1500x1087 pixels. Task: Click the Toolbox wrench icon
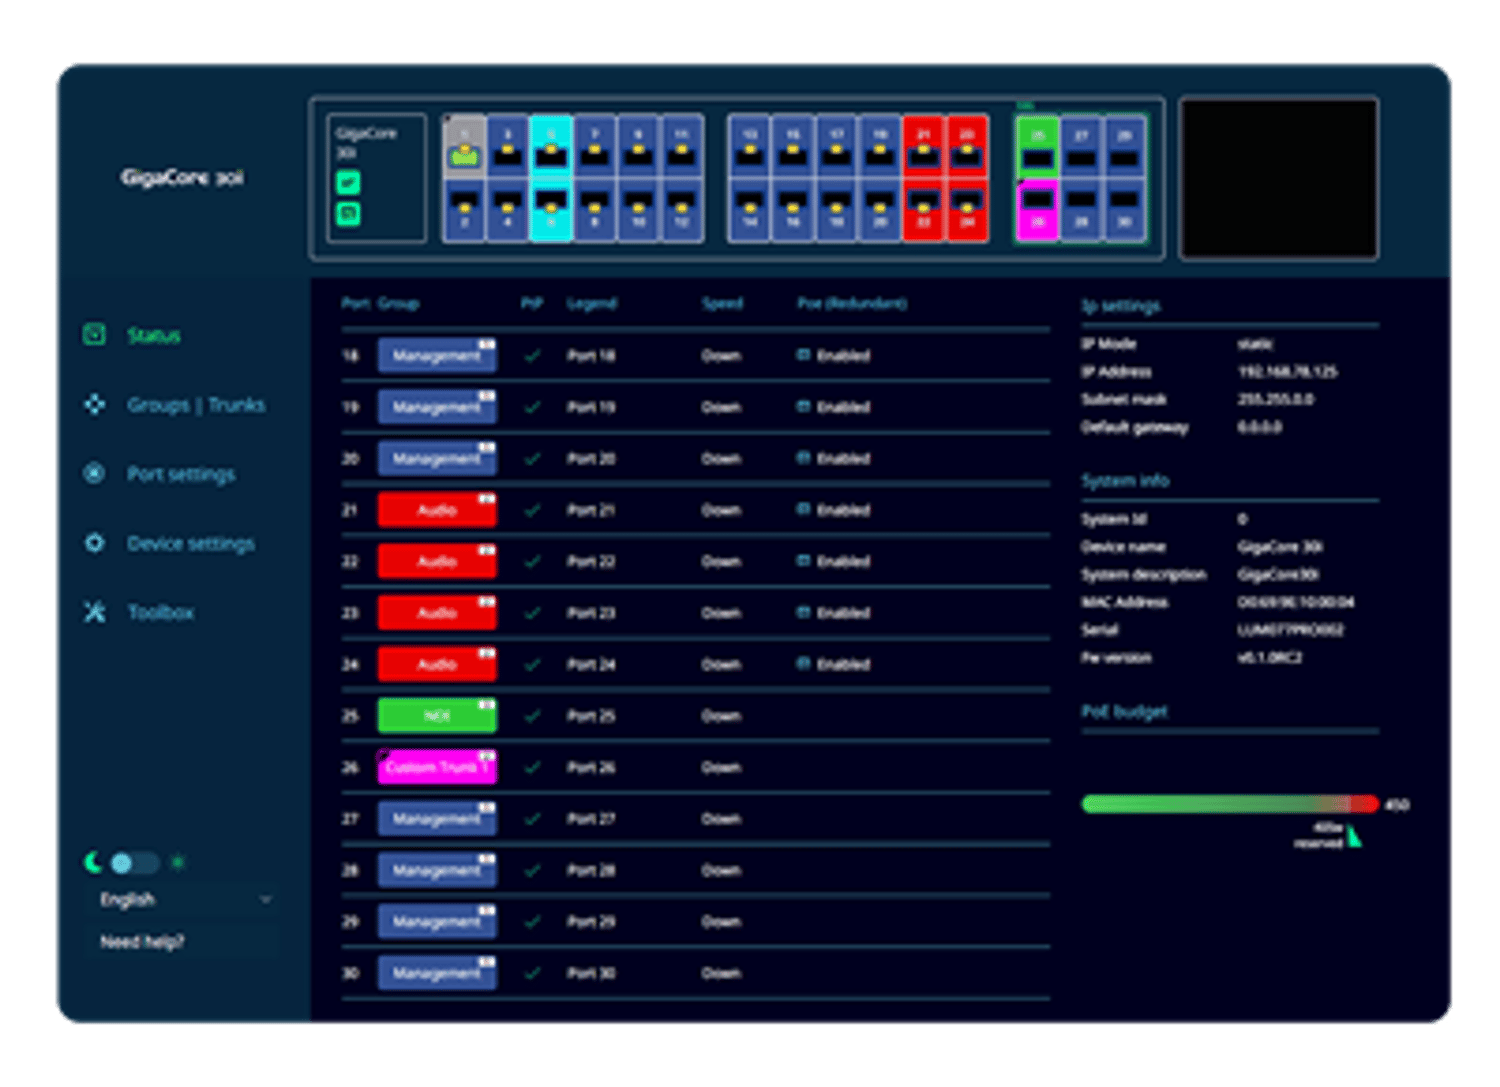pos(94,612)
